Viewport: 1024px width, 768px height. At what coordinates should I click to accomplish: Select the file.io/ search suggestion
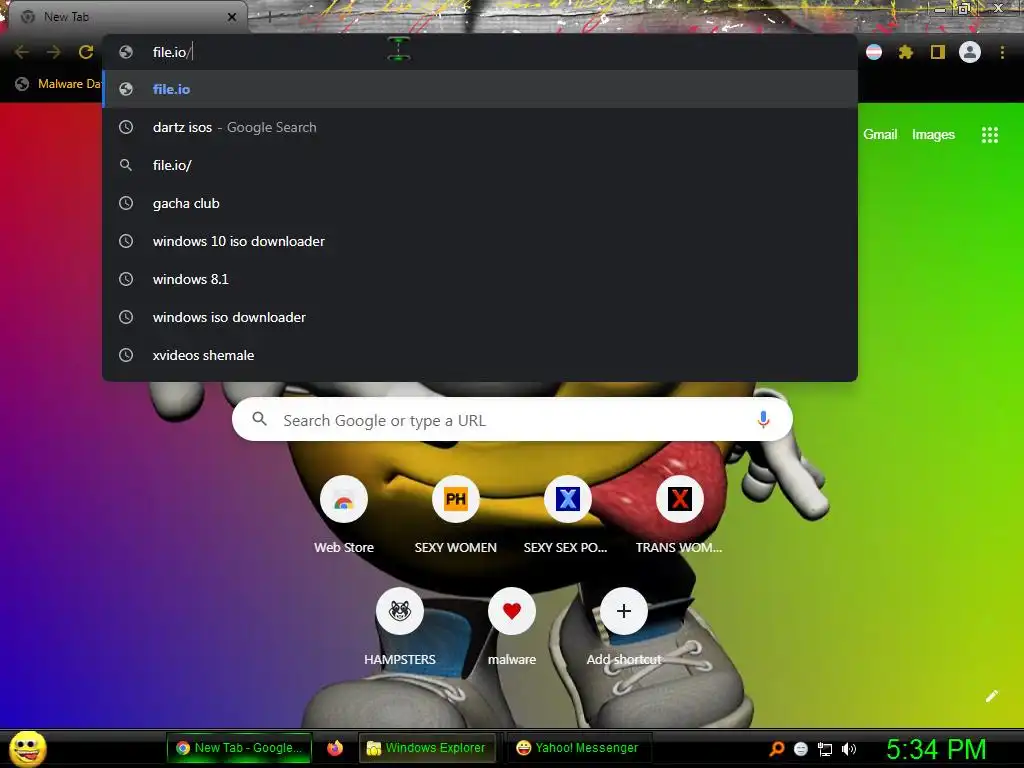(x=480, y=165)
